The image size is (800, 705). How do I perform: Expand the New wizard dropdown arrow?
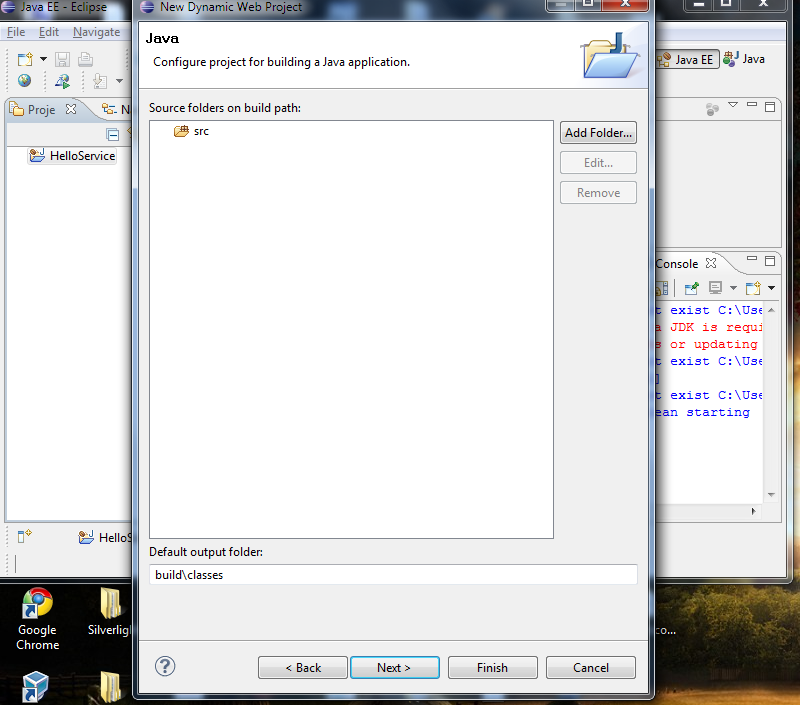coord(43,59)
